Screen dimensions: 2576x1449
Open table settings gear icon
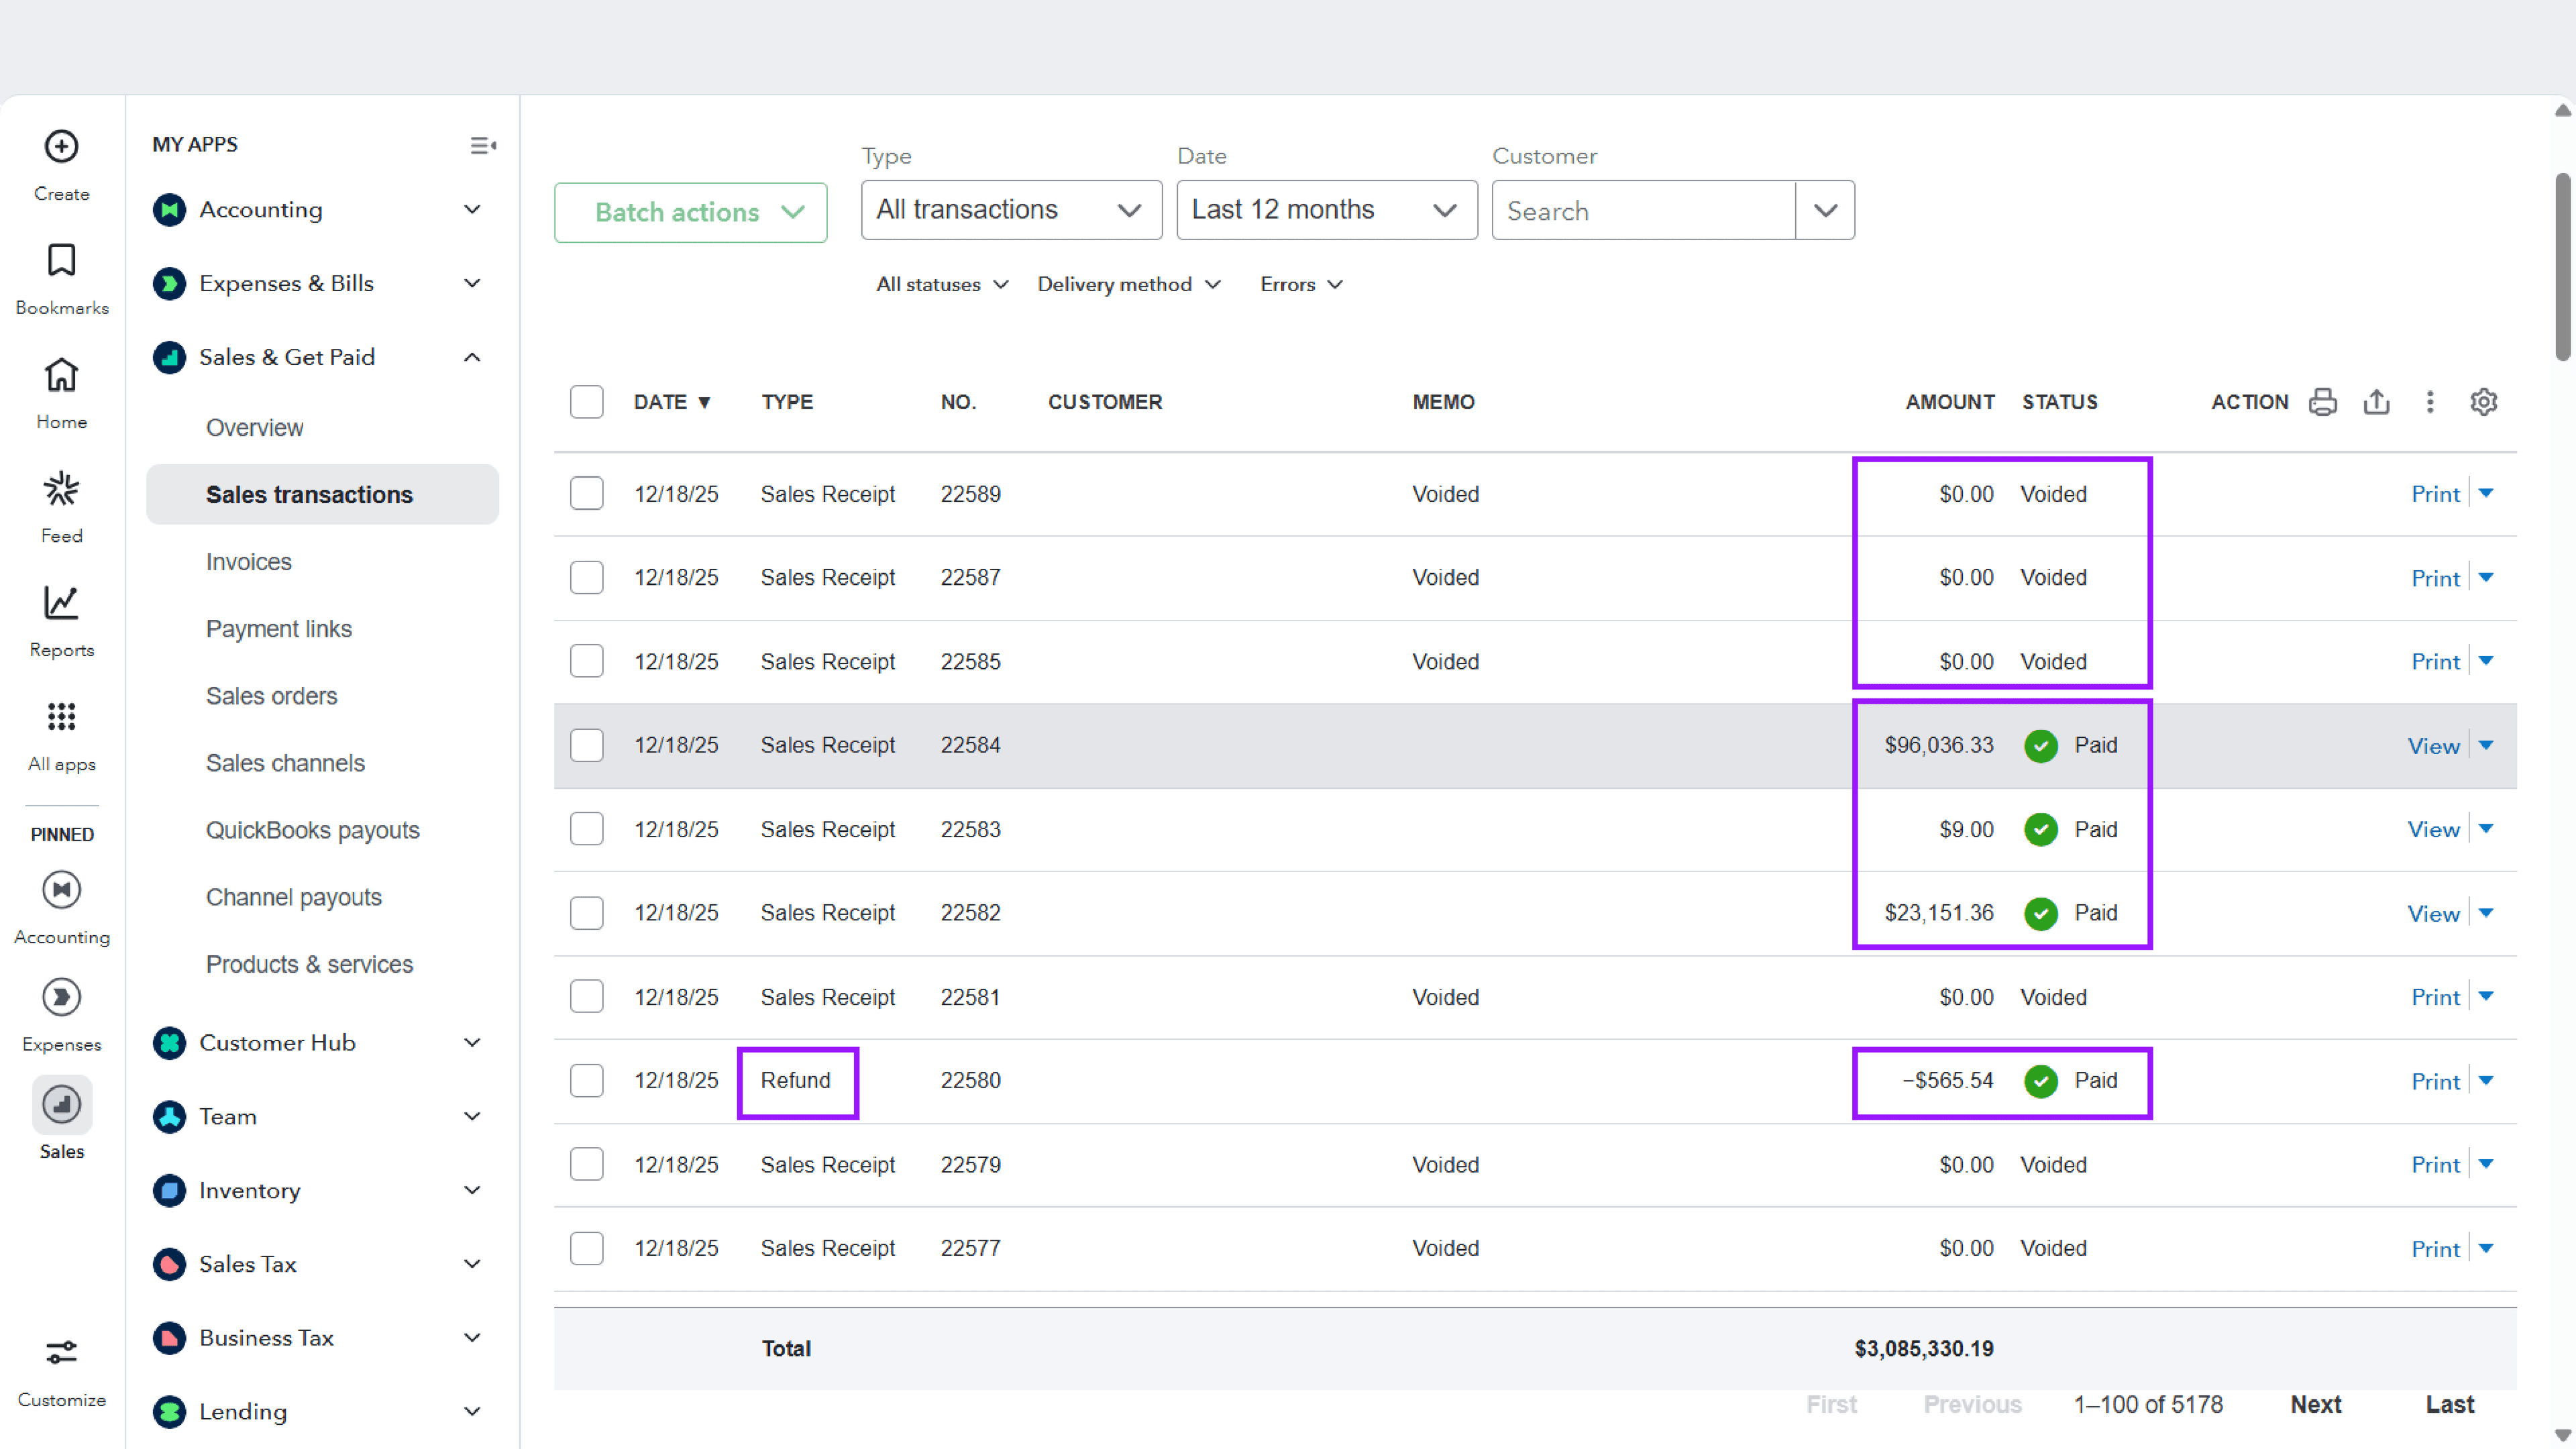(2483, 402)
